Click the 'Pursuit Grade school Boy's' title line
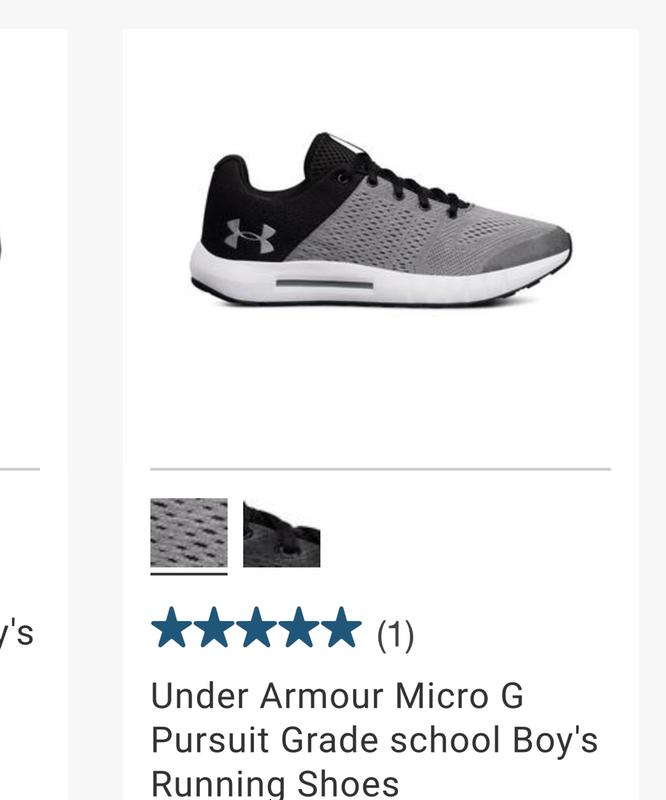Screen dimensions: 666x800 (375, 741)
